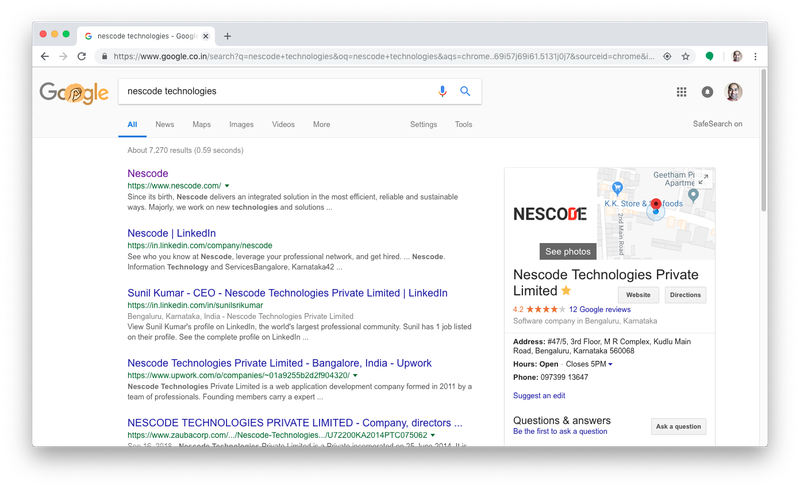Click the https://www.nescode.com/ green URL
The height and width of the screenshot is (489, 800).
click(x=174, y=186)
